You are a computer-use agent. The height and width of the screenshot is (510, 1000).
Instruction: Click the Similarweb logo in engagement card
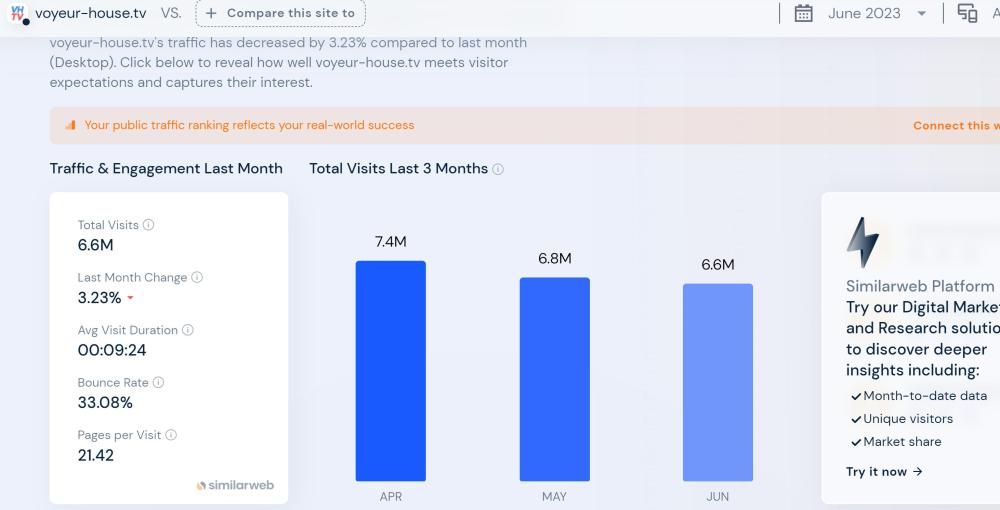coord(235,485)
